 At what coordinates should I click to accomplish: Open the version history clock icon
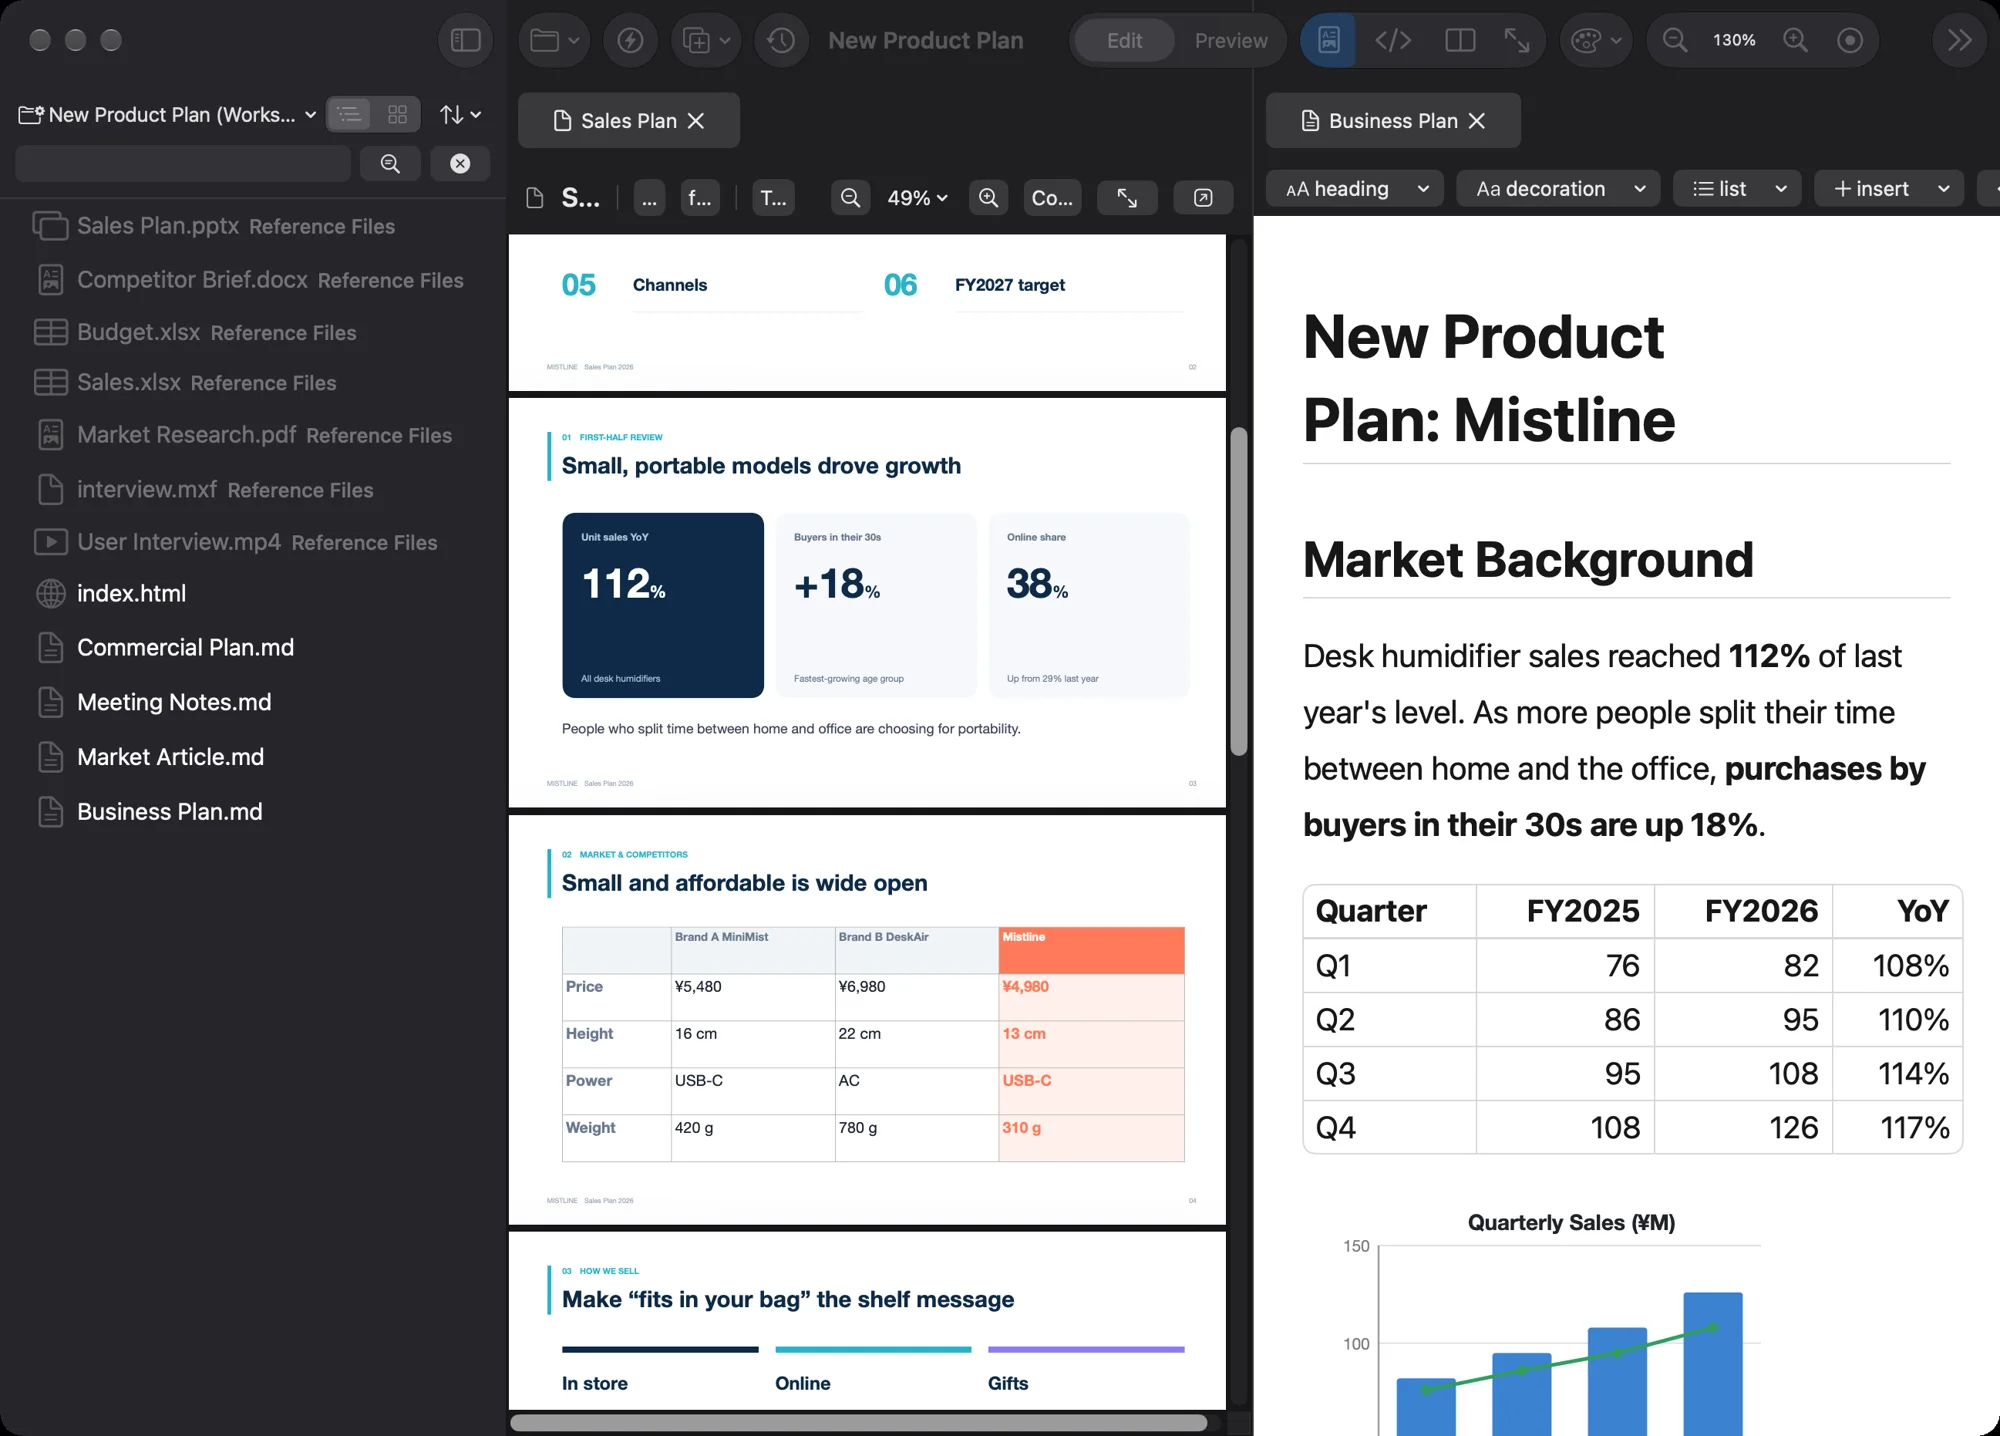click(781, 40)
